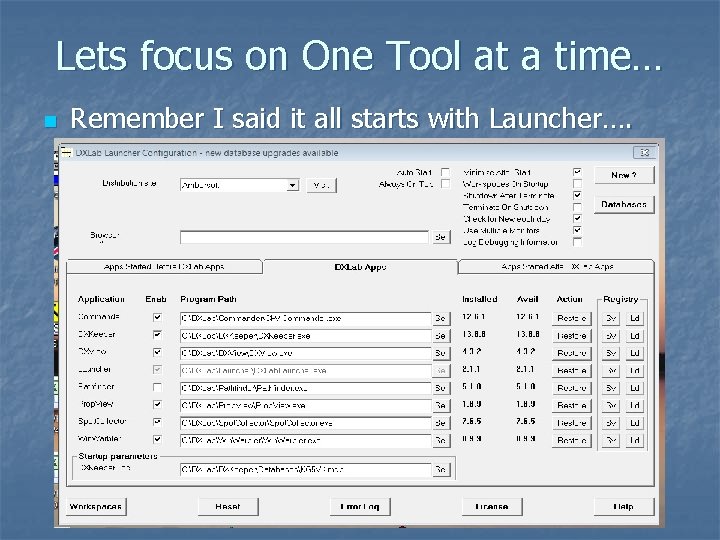Click the Sel button in the DXKeeper row
The width and height of the screenshot is (720, 540).
point(441,336)
